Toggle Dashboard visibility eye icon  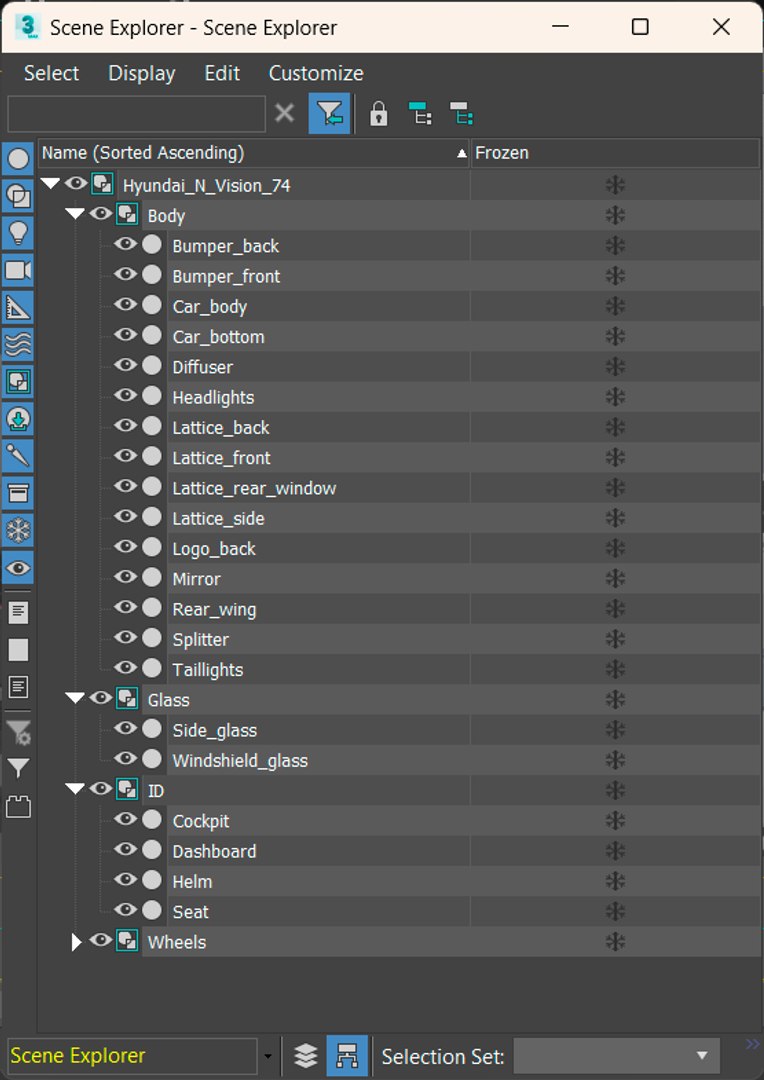[x=125, y=850]
